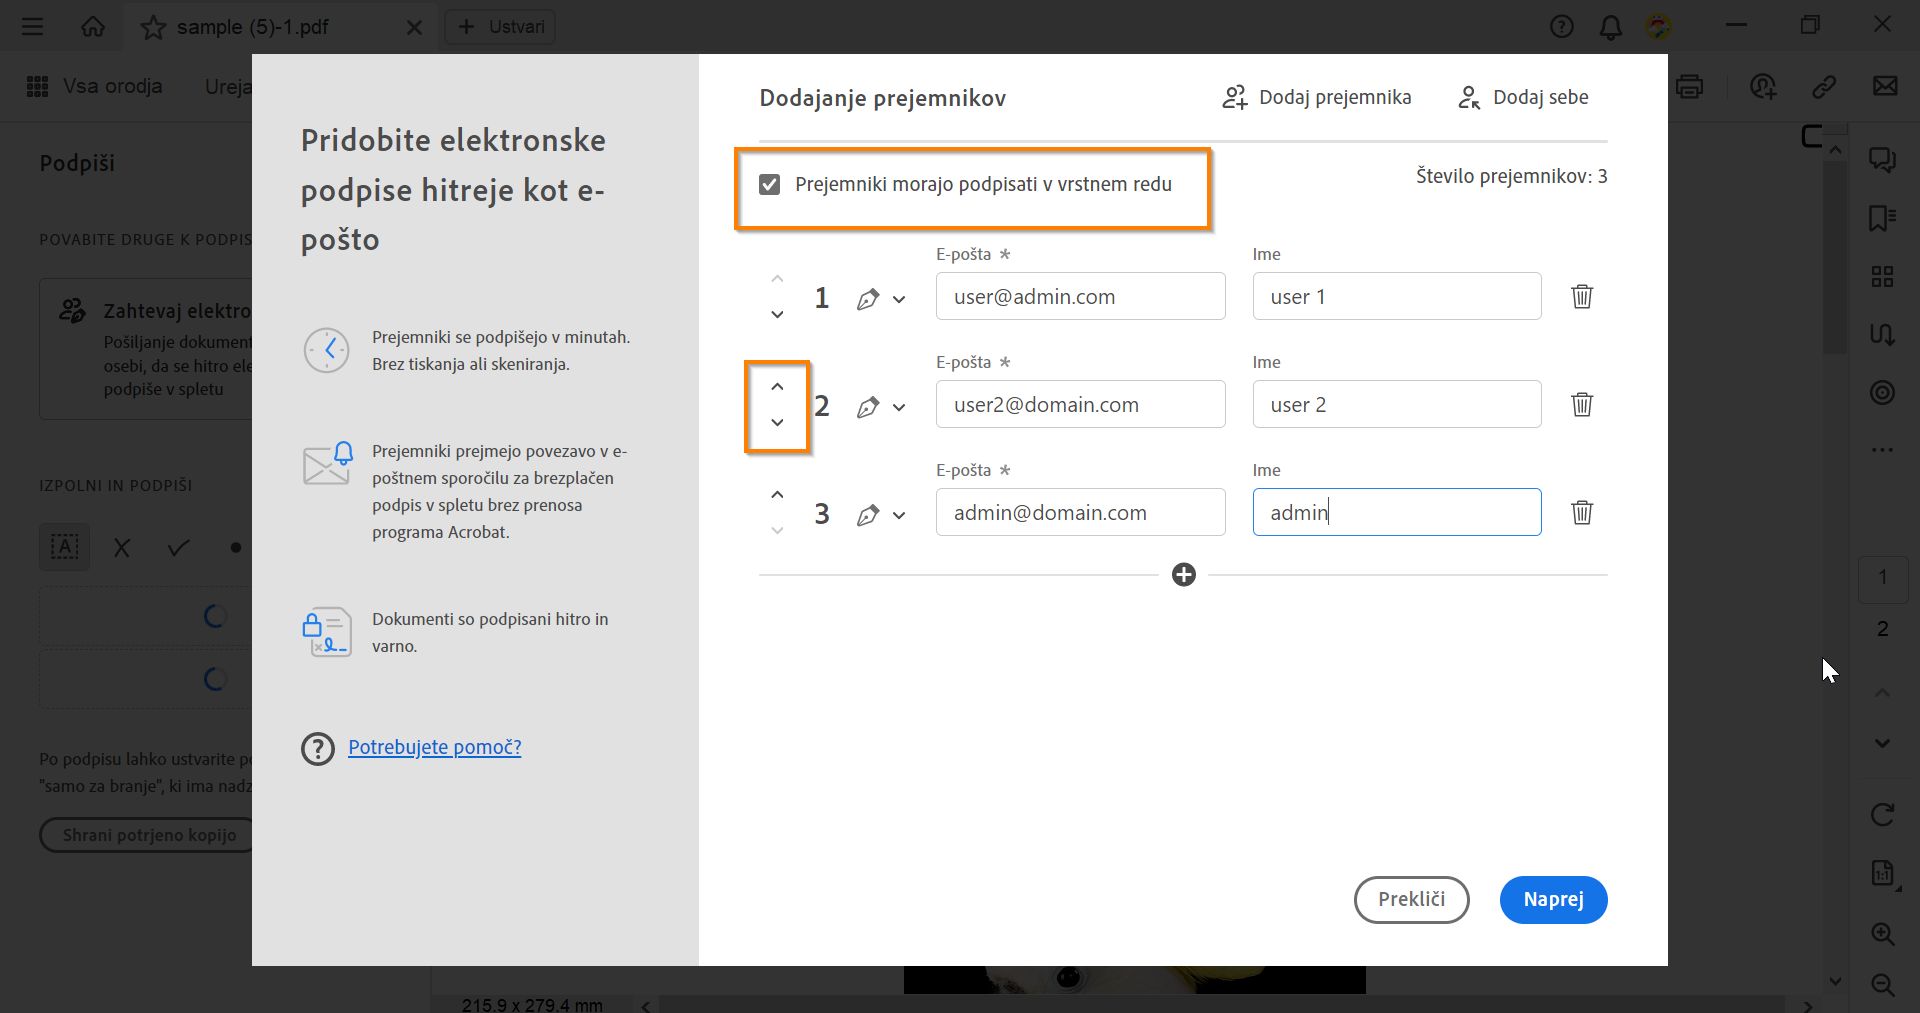
Task: Click the Naprej button
Action: coord(1554,899)
